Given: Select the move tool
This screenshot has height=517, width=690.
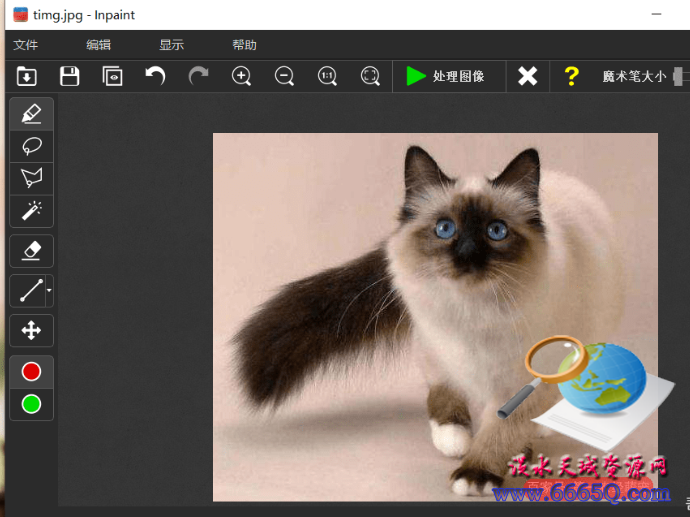Looking at the screenshot, I should pyautogui.click(x=31, y=330).
